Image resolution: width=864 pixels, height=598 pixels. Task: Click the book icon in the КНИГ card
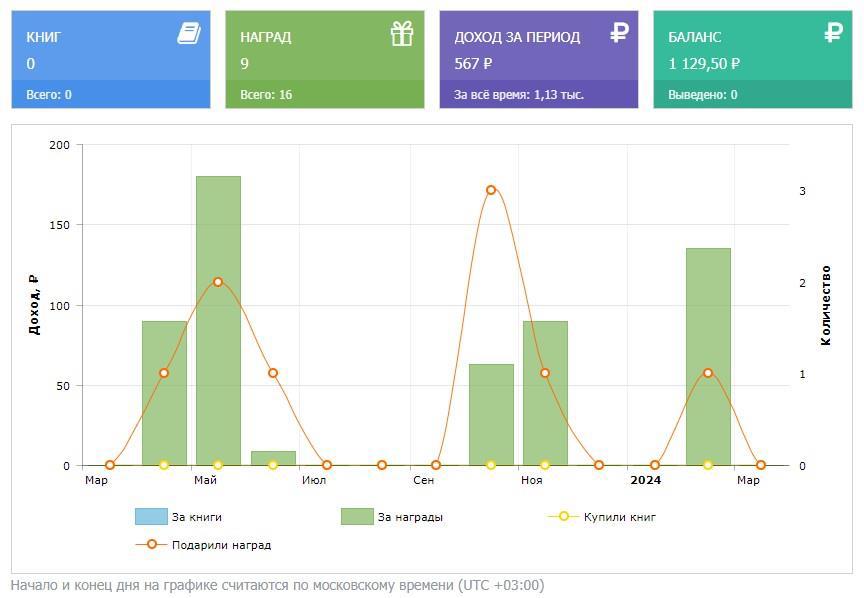189,34
